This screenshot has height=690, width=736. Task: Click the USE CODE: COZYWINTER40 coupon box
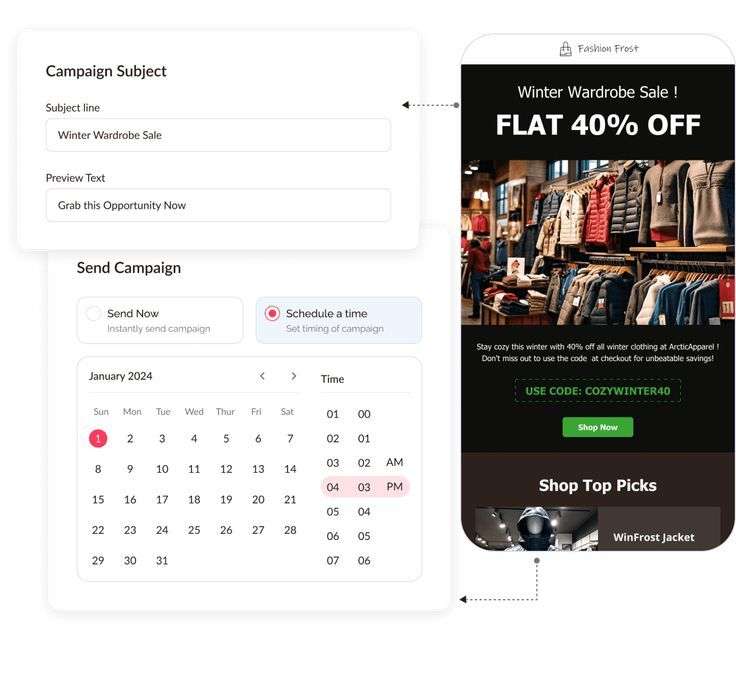tap(598, 391)
